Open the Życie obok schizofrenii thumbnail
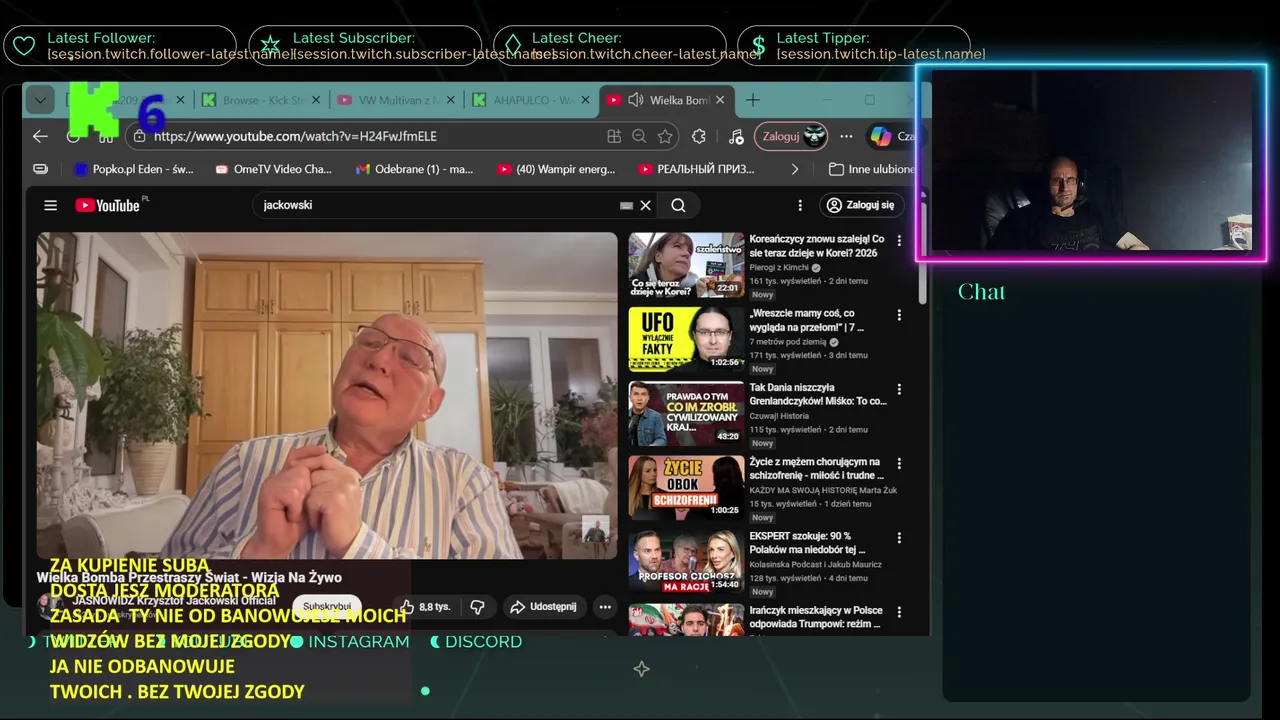1280x720 pixels. pyautogui.click(x=686, y=488)
